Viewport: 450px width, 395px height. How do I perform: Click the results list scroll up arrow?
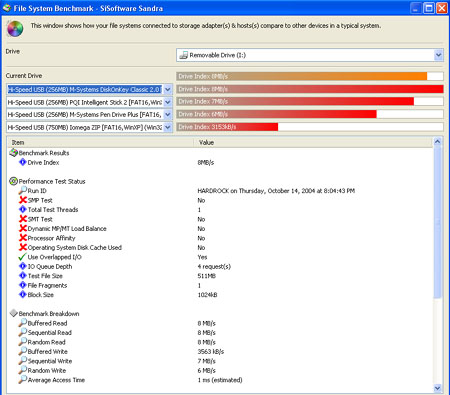pos(438,142)
